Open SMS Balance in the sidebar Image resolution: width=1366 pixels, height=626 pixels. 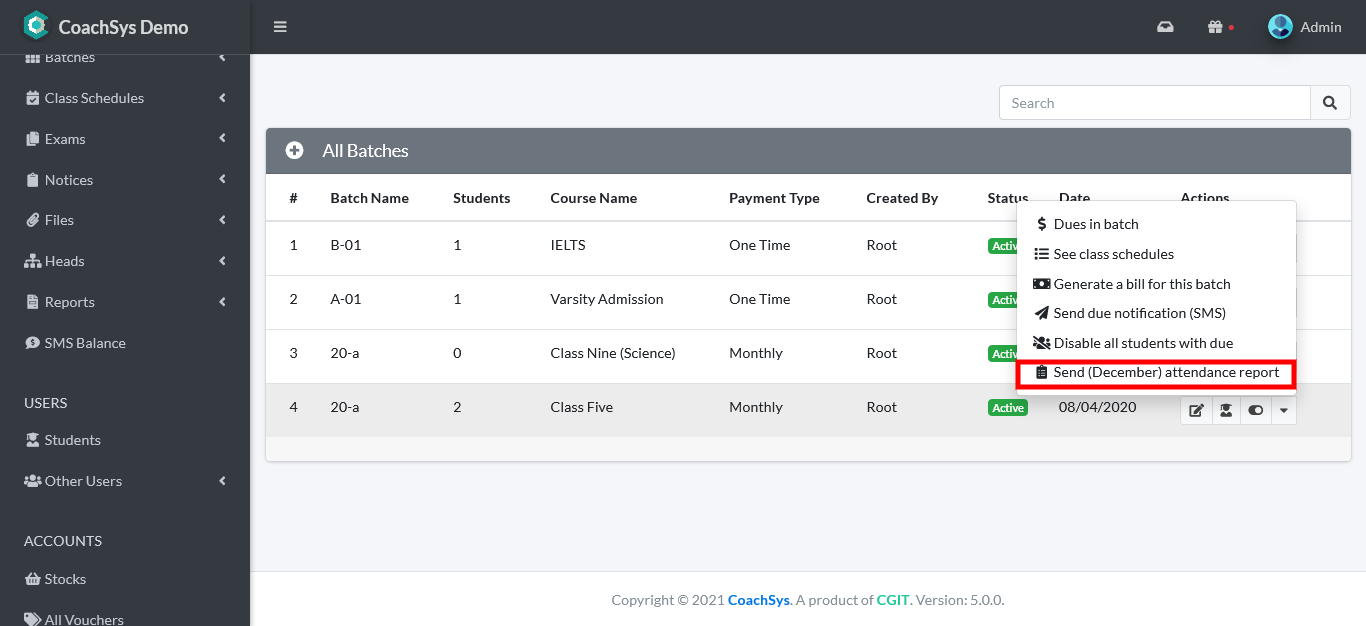[x=85, y=343]
